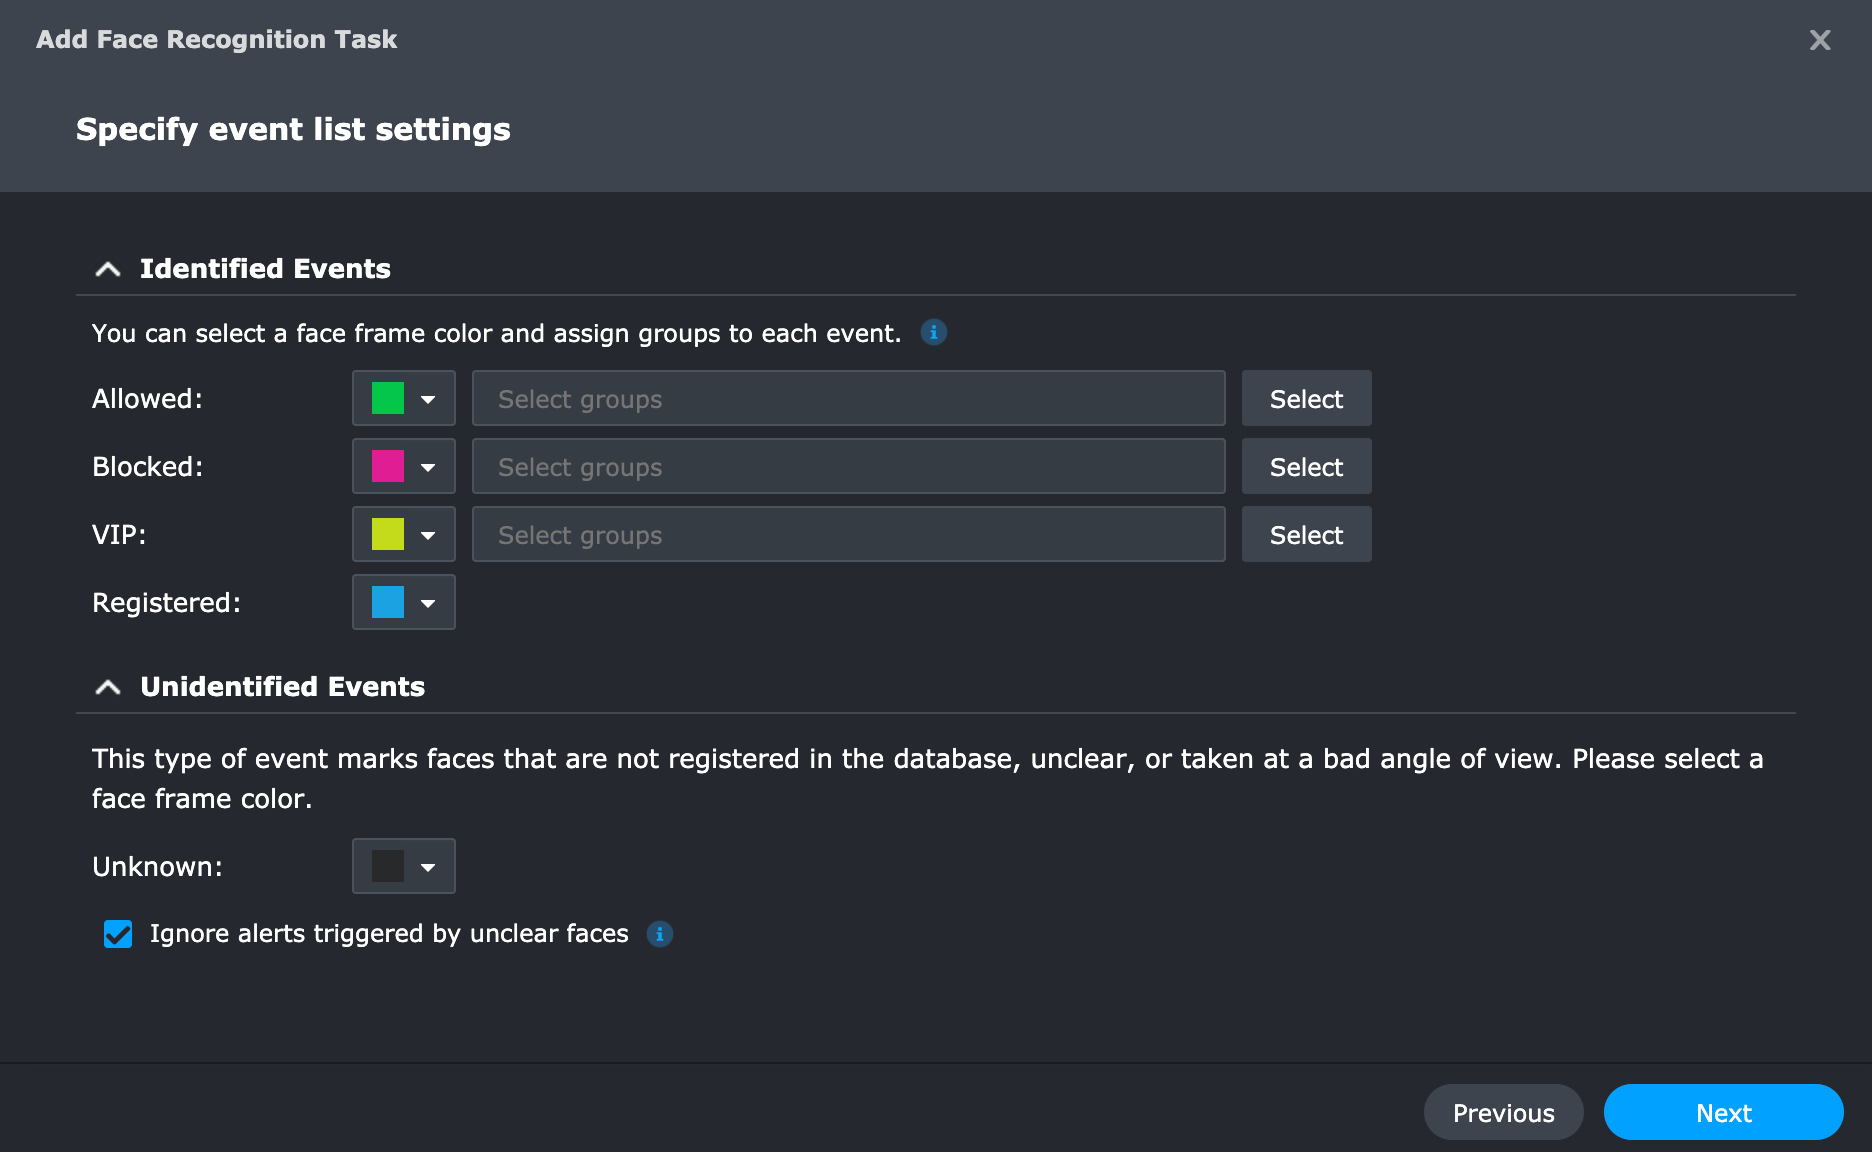Click the Unknown: label
The height and width of the screenshot is (1152, 1872).
[157, 867]
